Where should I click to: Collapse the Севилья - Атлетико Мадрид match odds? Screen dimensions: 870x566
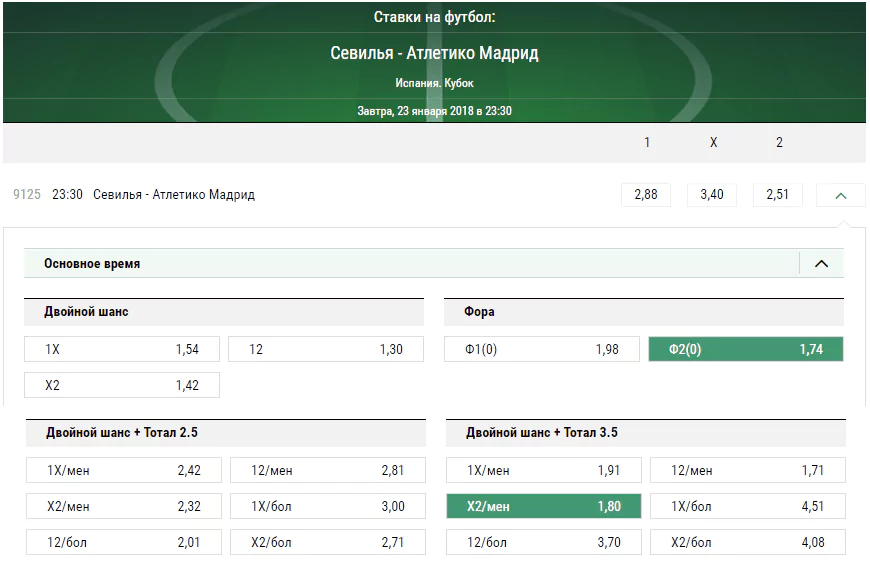coord(840,195)
